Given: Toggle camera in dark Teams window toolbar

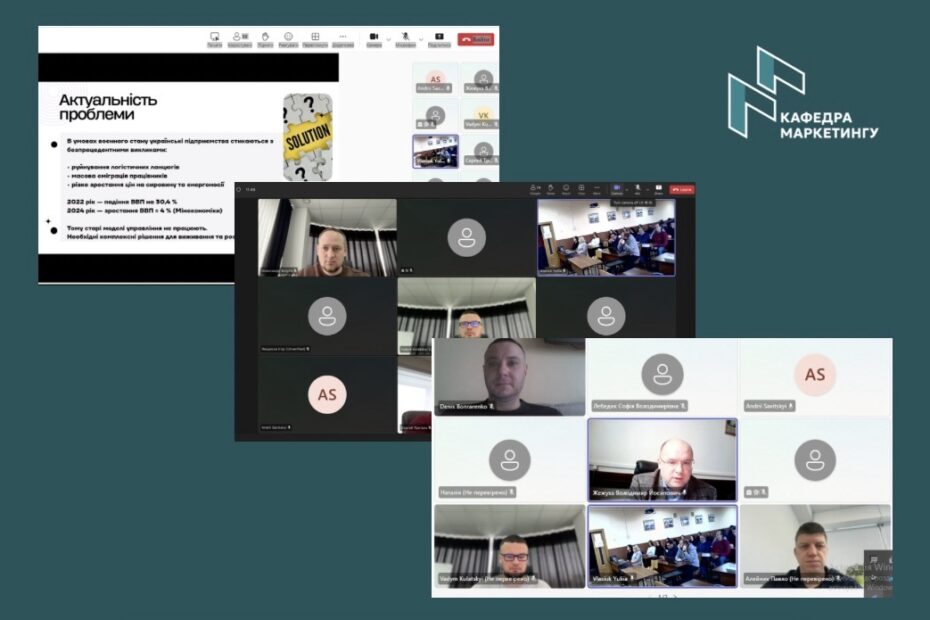Looking at the screenshot, I should pos(616,188).
